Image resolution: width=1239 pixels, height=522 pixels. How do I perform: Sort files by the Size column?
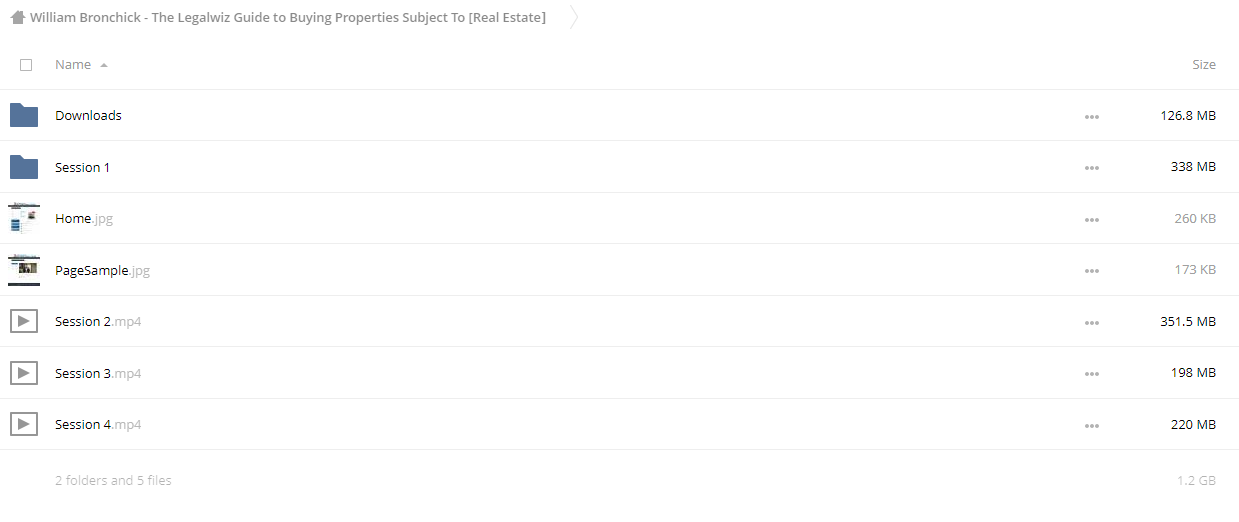[1204, 64]
